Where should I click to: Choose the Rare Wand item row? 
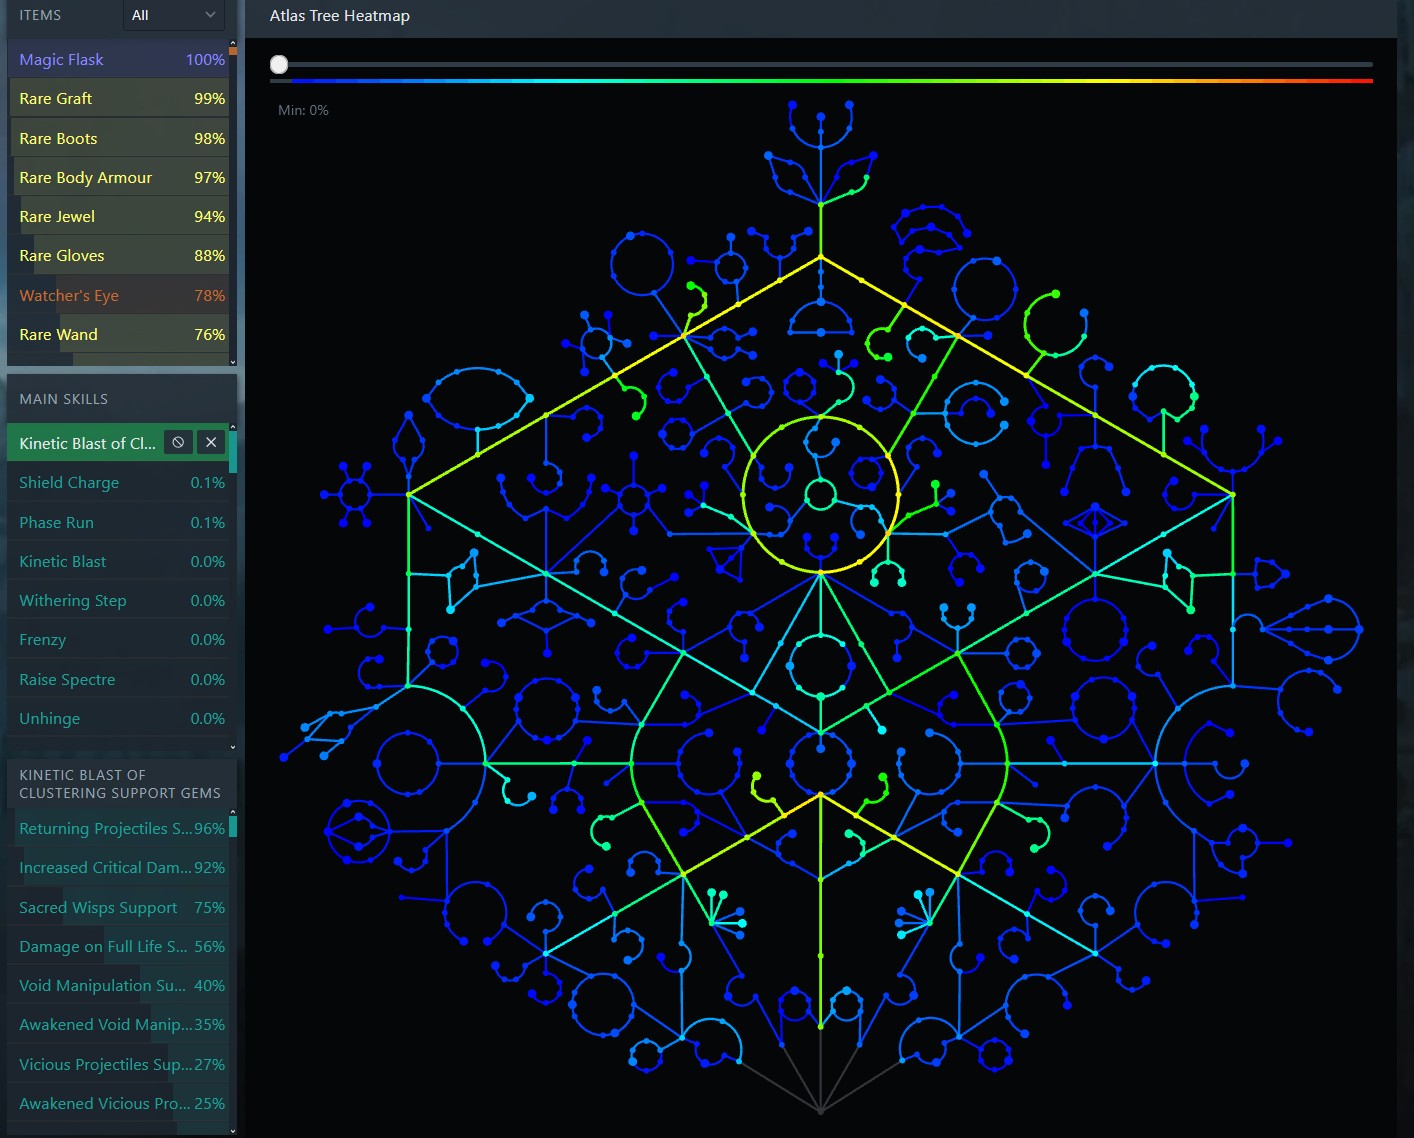(x=118, y=334)
